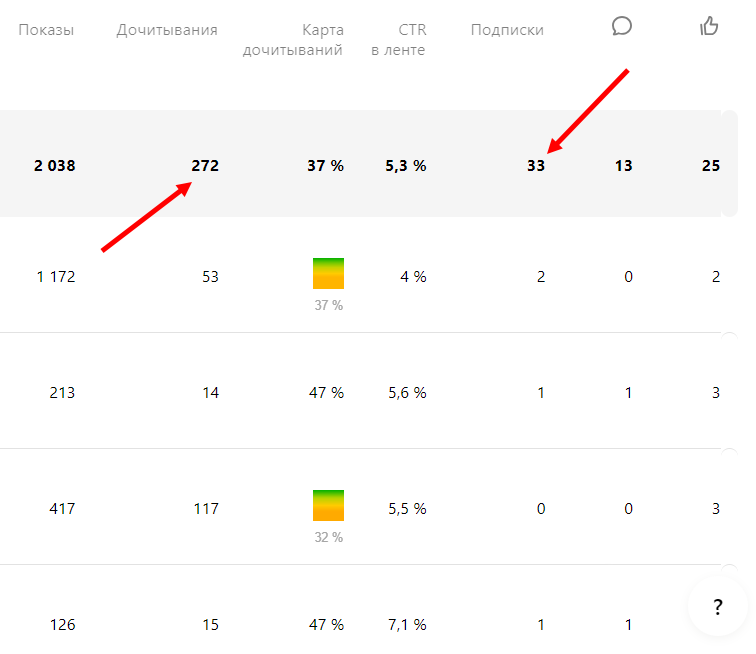This screenshot has width=756, height=654.
Task: Click the comments speech bubble column icon
Action: coord(622,26)
